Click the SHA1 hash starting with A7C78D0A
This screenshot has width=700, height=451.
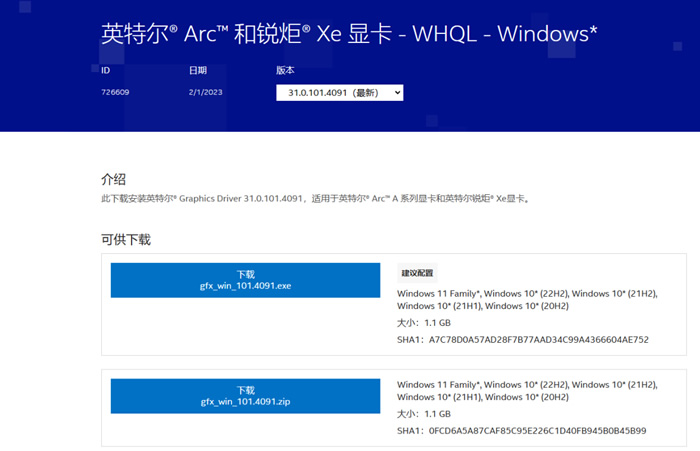[x=538, y=340]
